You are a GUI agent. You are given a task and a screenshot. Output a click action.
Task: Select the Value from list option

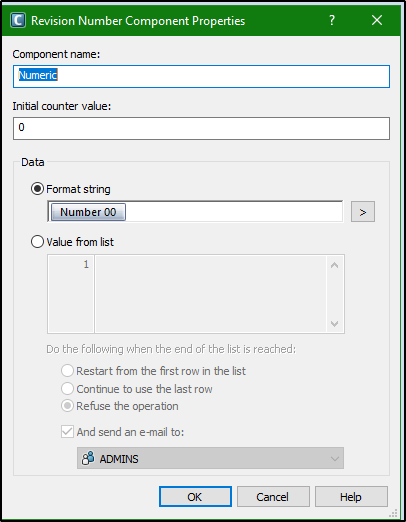click(37, 242)
